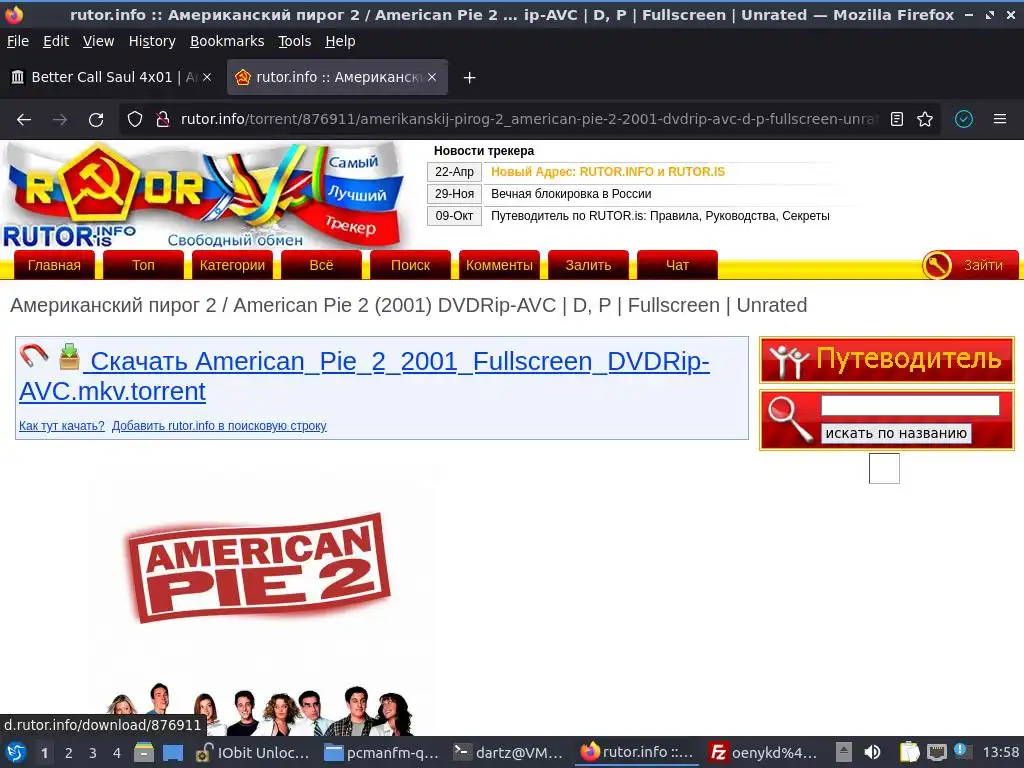Switch to virtual desktop 3
1024x768 pixels.
point(93,753)
